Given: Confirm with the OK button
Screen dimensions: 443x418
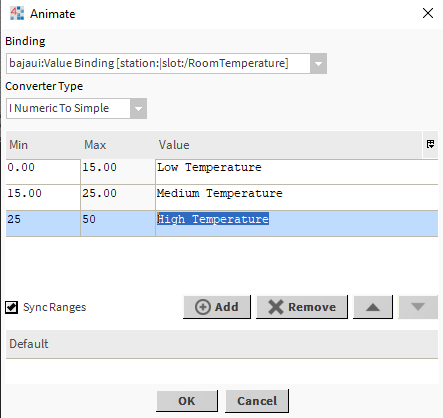Looking at the screenshot, I should click(187, 401).
